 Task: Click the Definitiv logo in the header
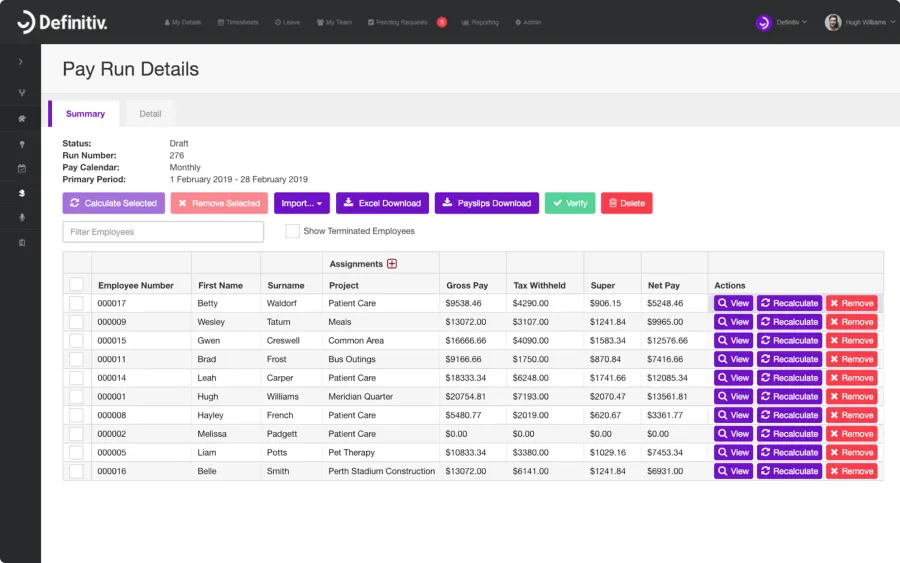62,22
